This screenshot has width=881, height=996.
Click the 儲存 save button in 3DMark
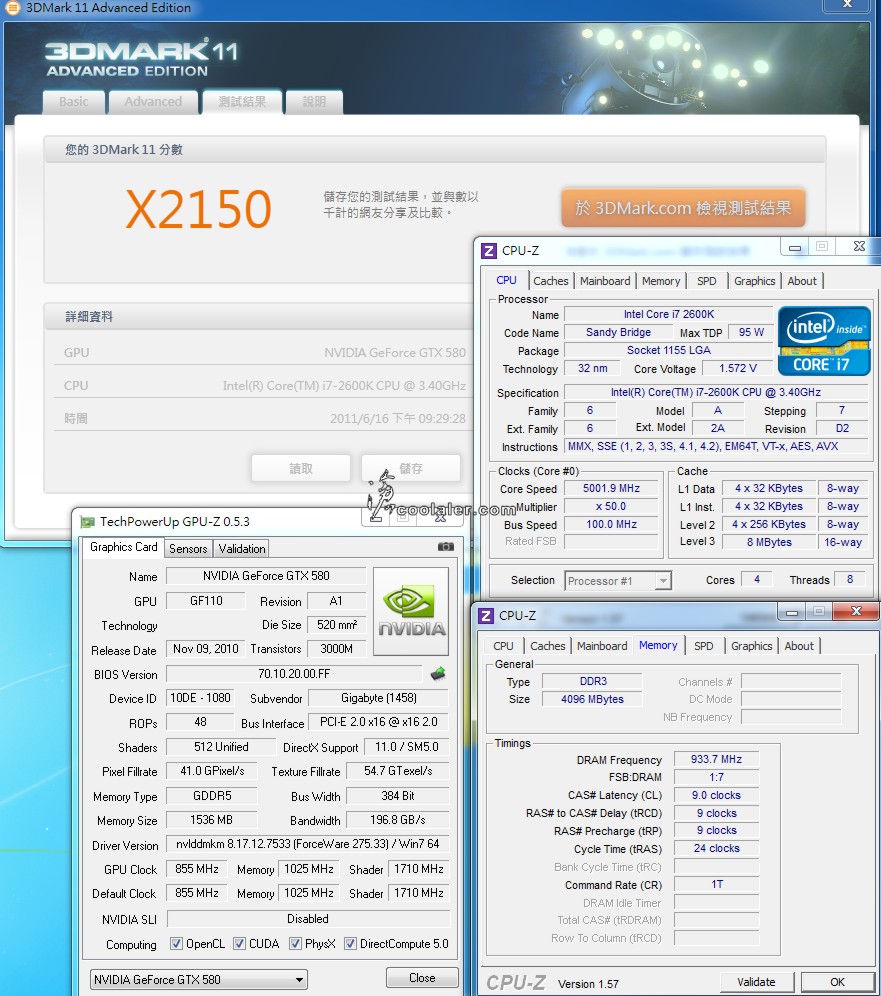point(411,469)
